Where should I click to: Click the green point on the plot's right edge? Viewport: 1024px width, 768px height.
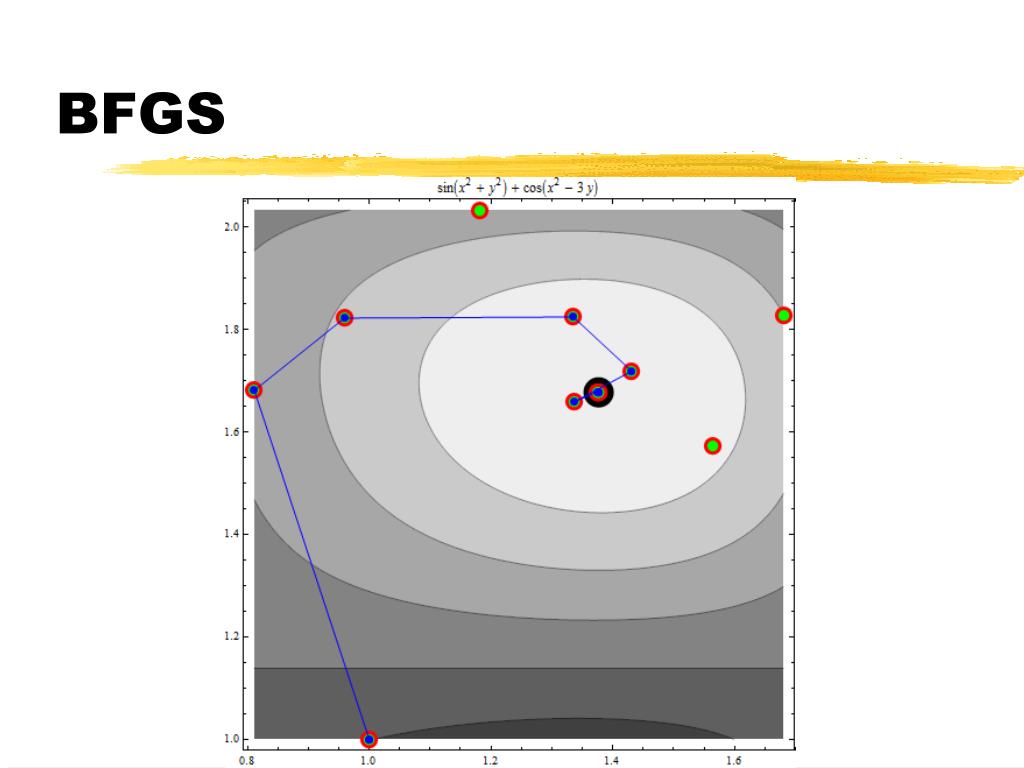(x=784, y=315)
